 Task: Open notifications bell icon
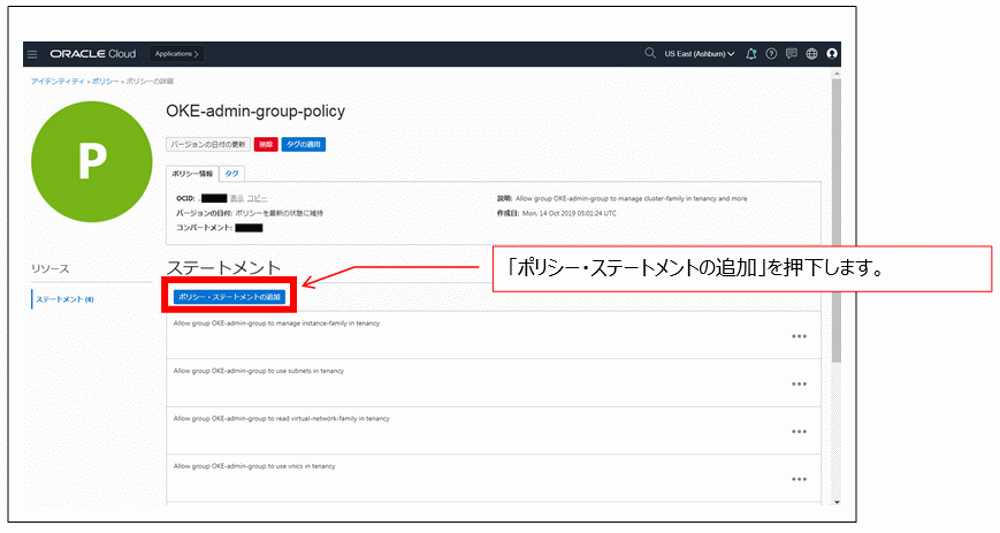751,54
